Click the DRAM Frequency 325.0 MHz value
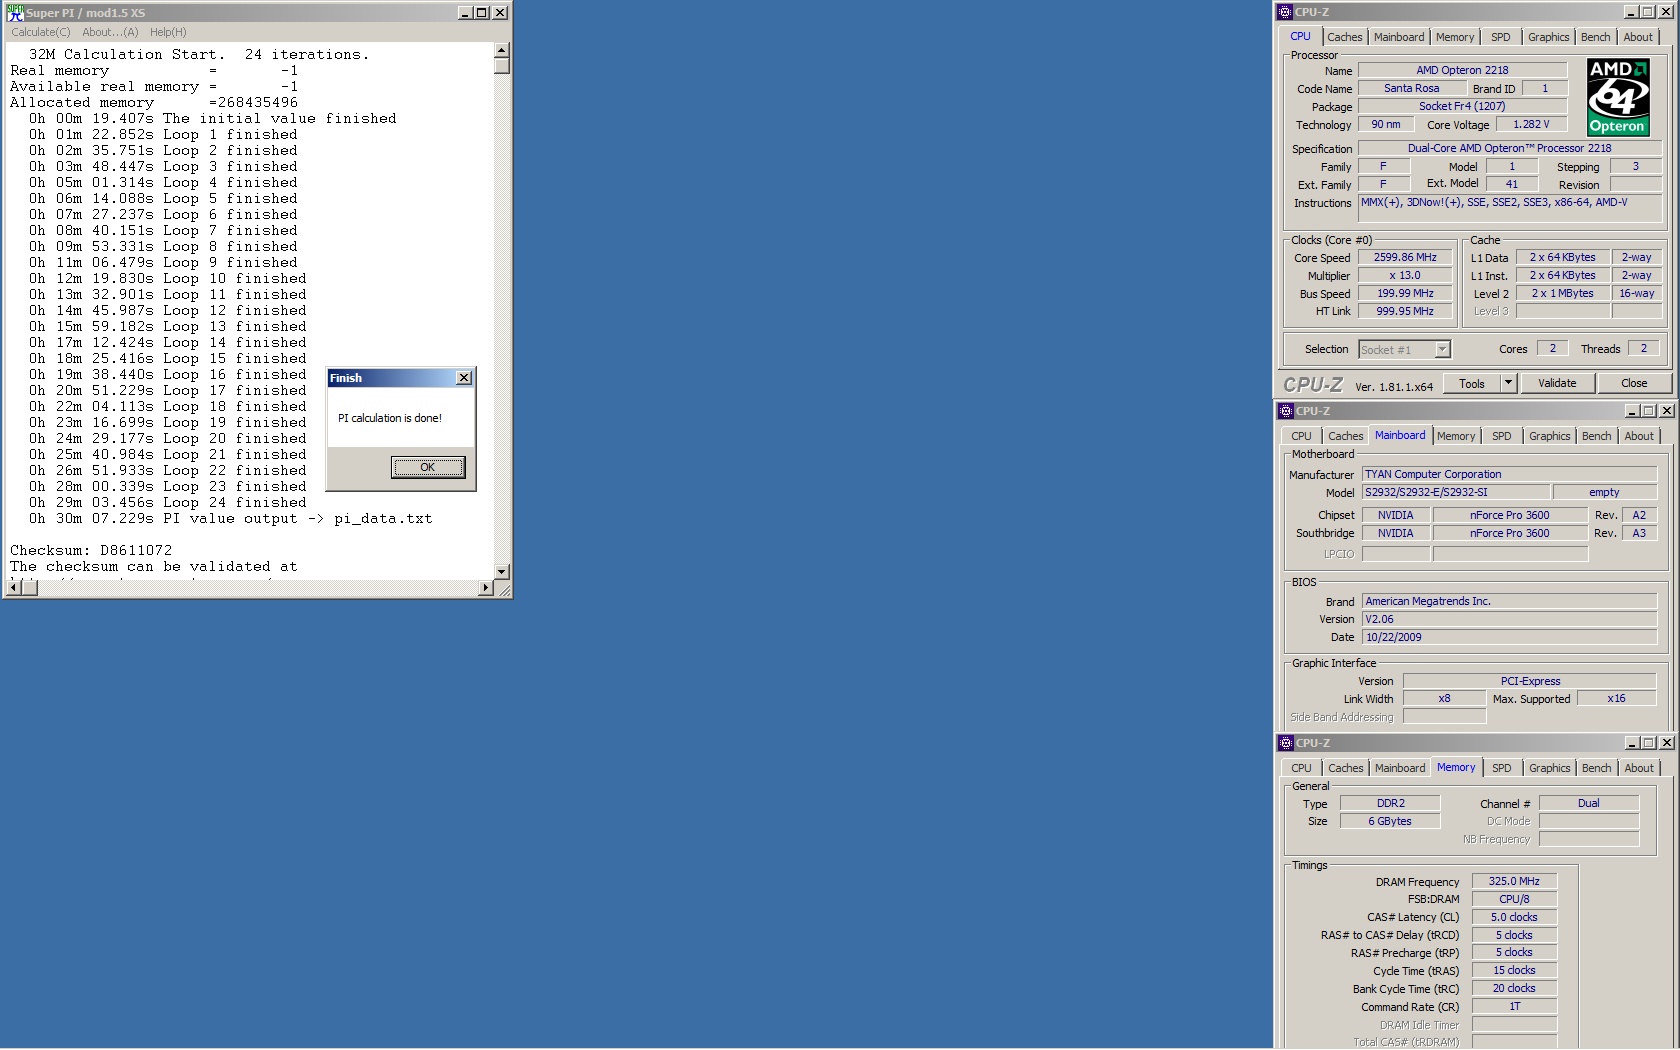 coord(1514,881)
